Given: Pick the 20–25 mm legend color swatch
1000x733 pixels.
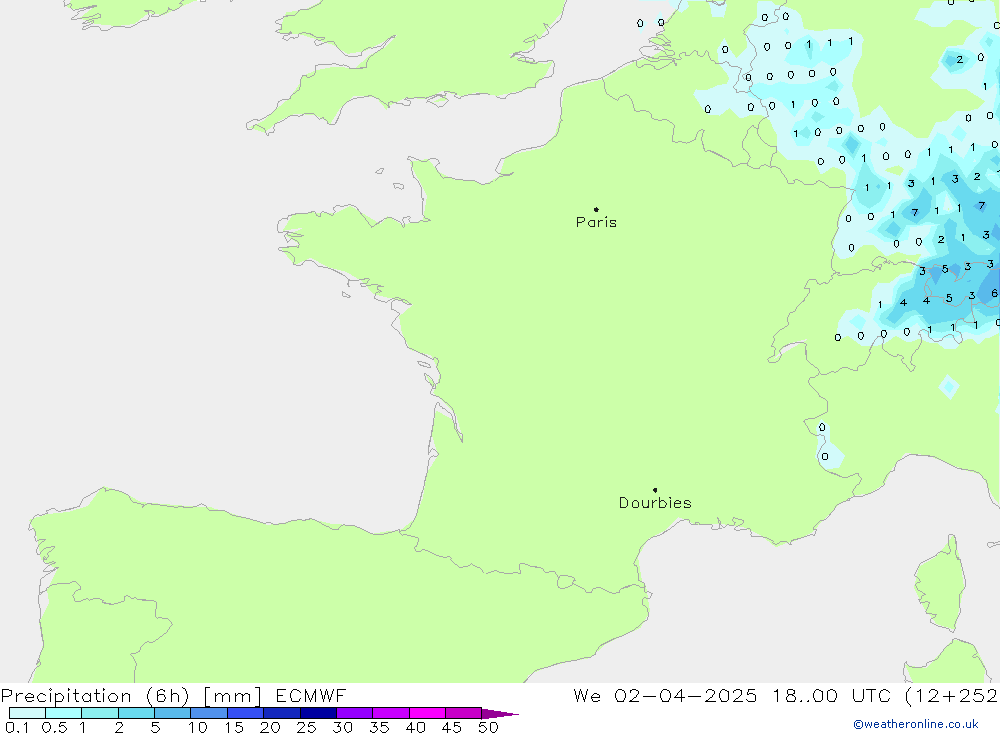Looking at the screenshot, I should pyautogui.click(x=282, y=713).
